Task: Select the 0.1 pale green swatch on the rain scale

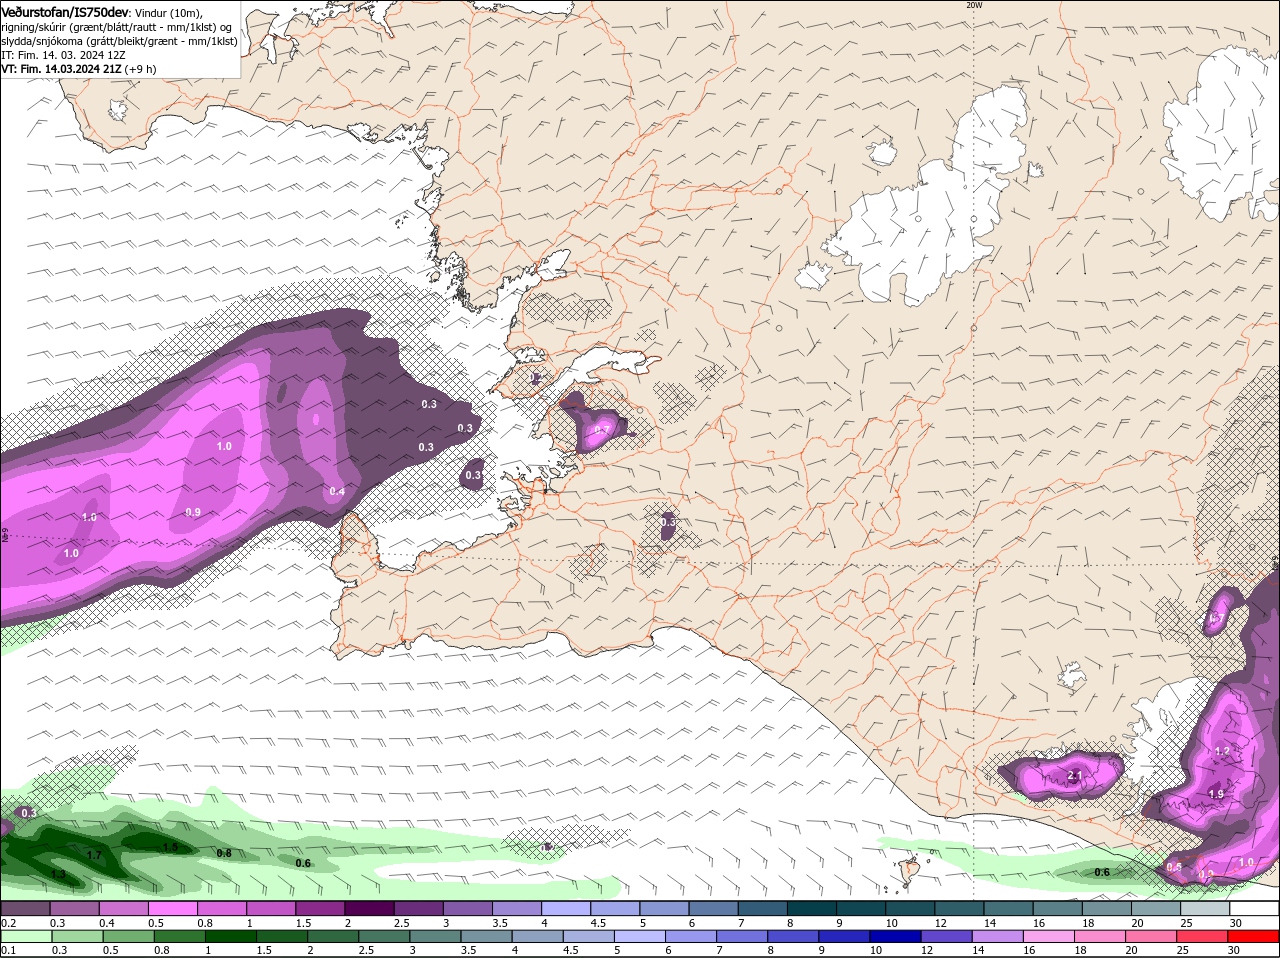Action: click(25, 936)
